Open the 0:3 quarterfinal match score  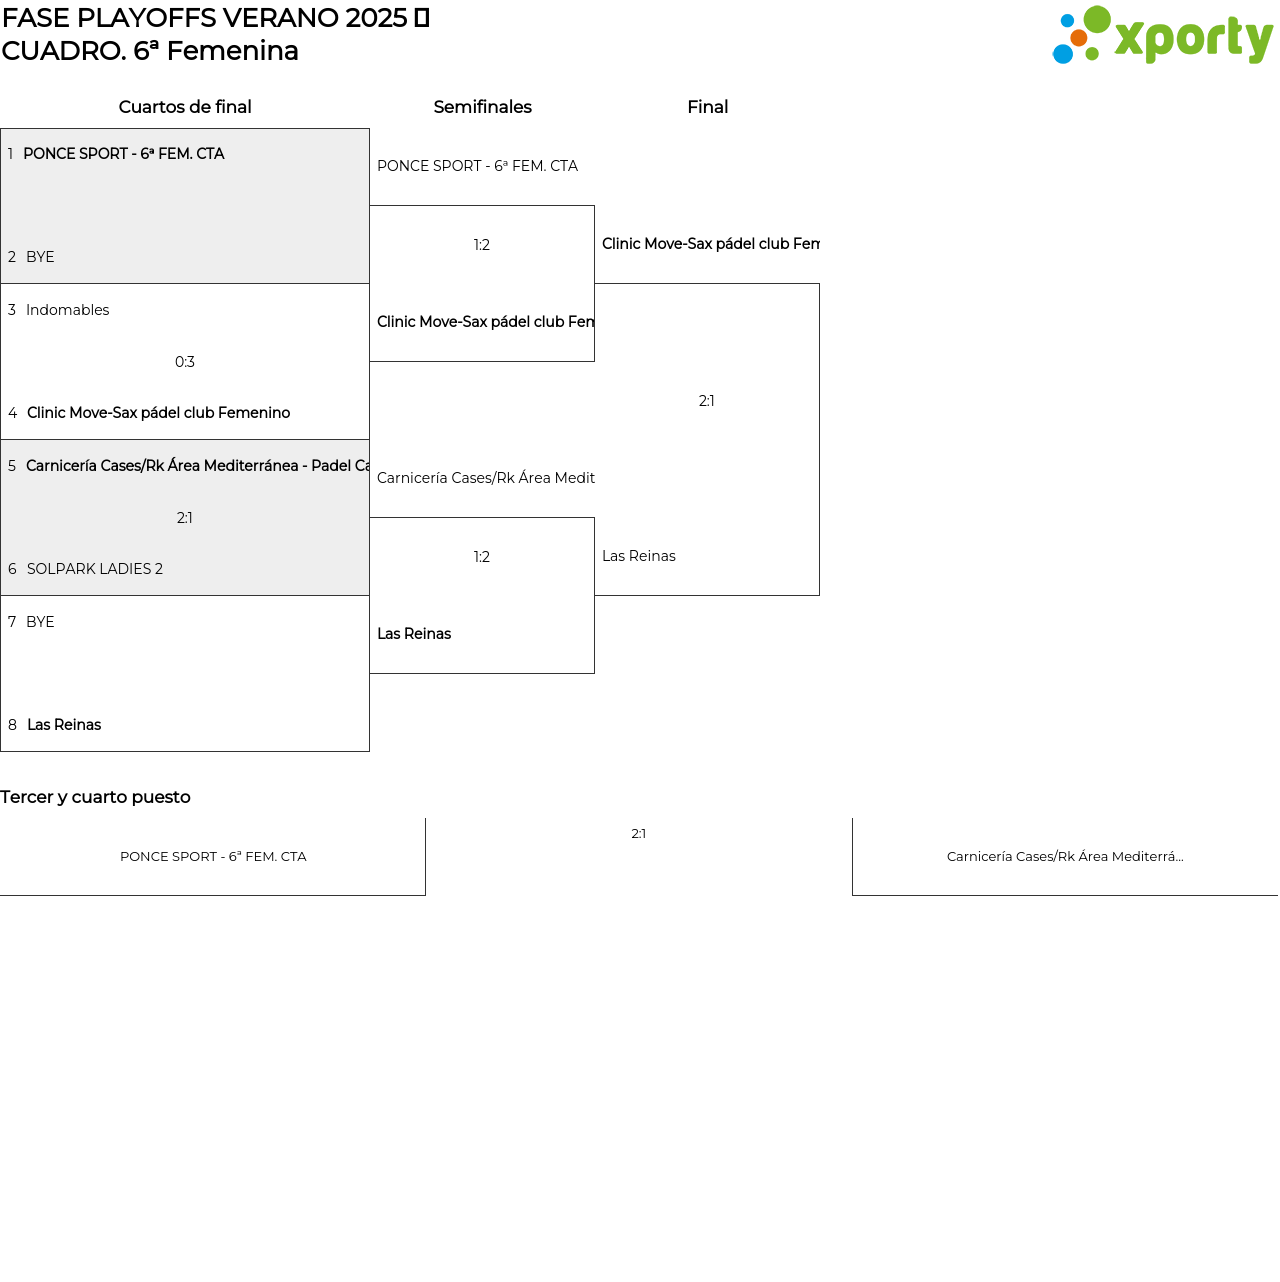coord(185,362)
